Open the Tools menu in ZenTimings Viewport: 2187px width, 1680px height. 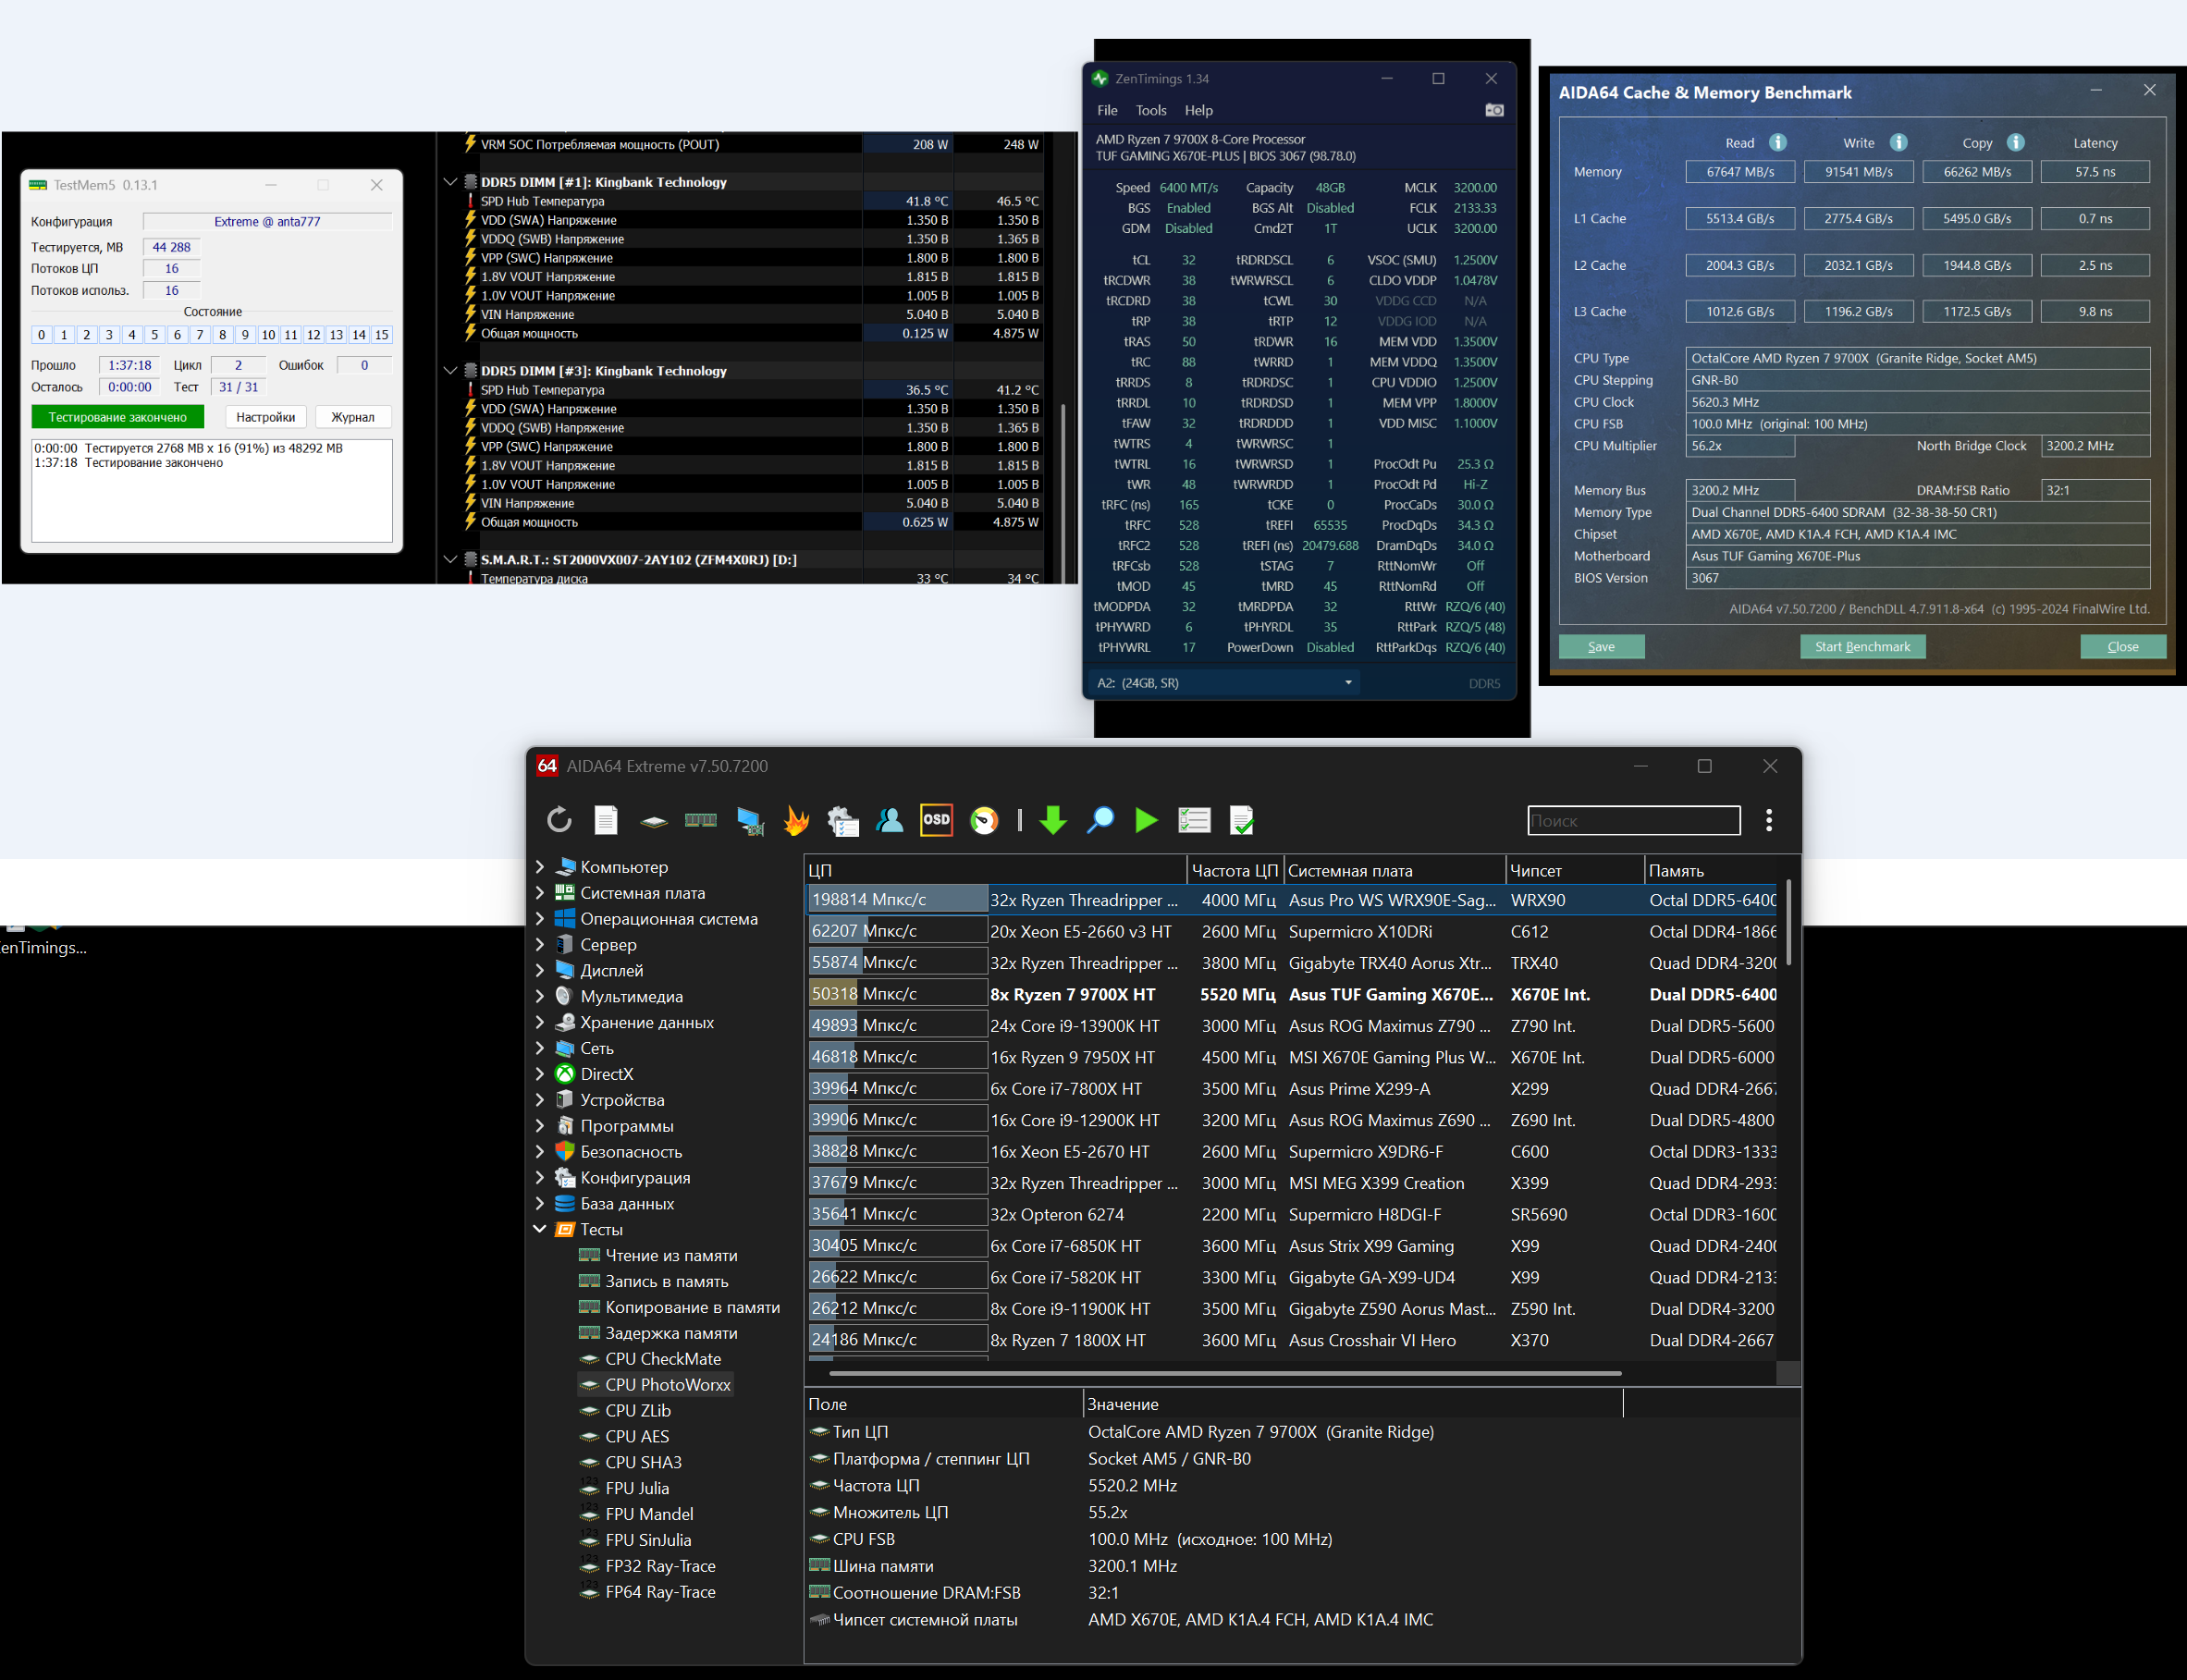point(1150,110)
